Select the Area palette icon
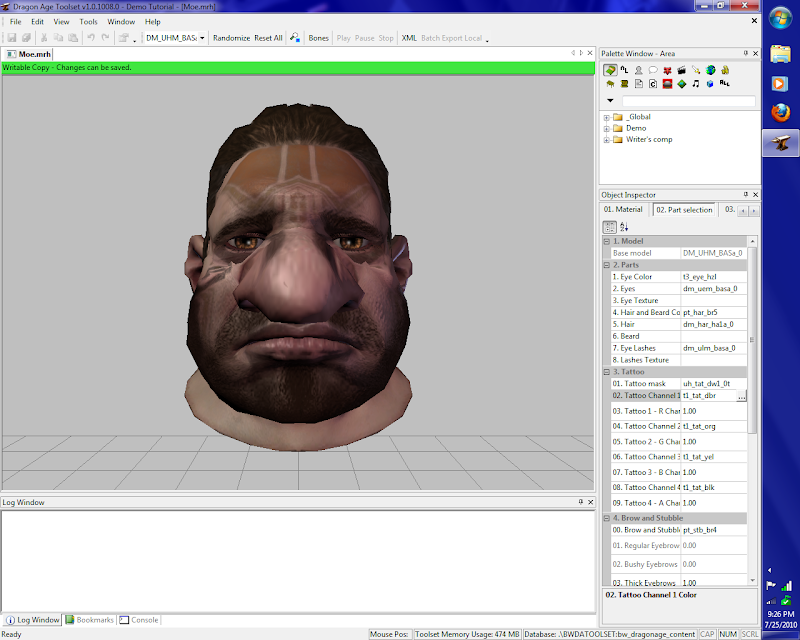Viewport: 800px width, 640px height. tap(609, 70)
